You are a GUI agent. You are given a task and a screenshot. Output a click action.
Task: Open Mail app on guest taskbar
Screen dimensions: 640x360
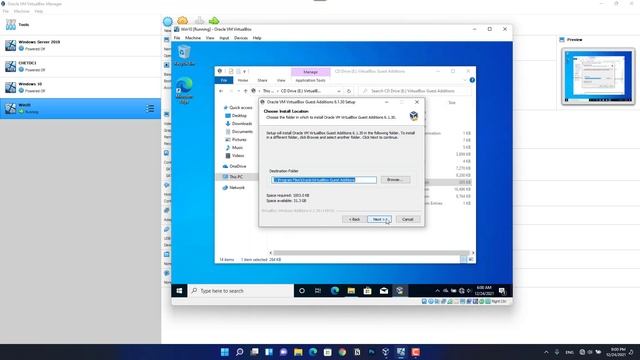pos(384,291)
